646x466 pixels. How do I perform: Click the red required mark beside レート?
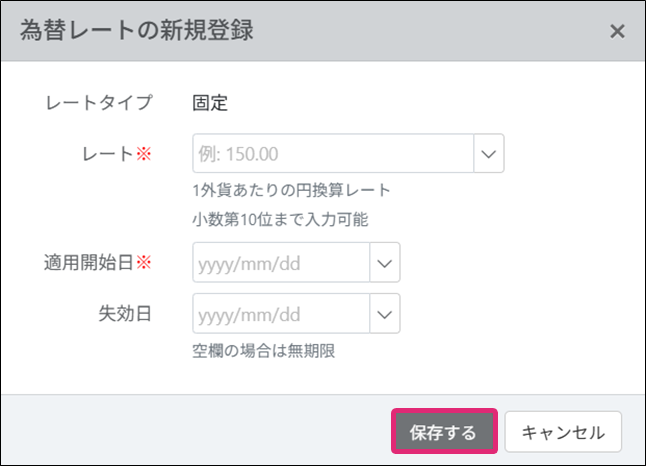click(x=142, y=154)
